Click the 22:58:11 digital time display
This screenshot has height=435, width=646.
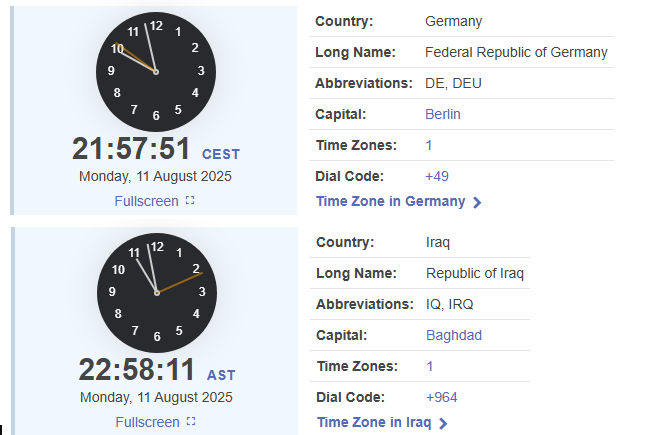pyautogui.click(x=136, y=370)
